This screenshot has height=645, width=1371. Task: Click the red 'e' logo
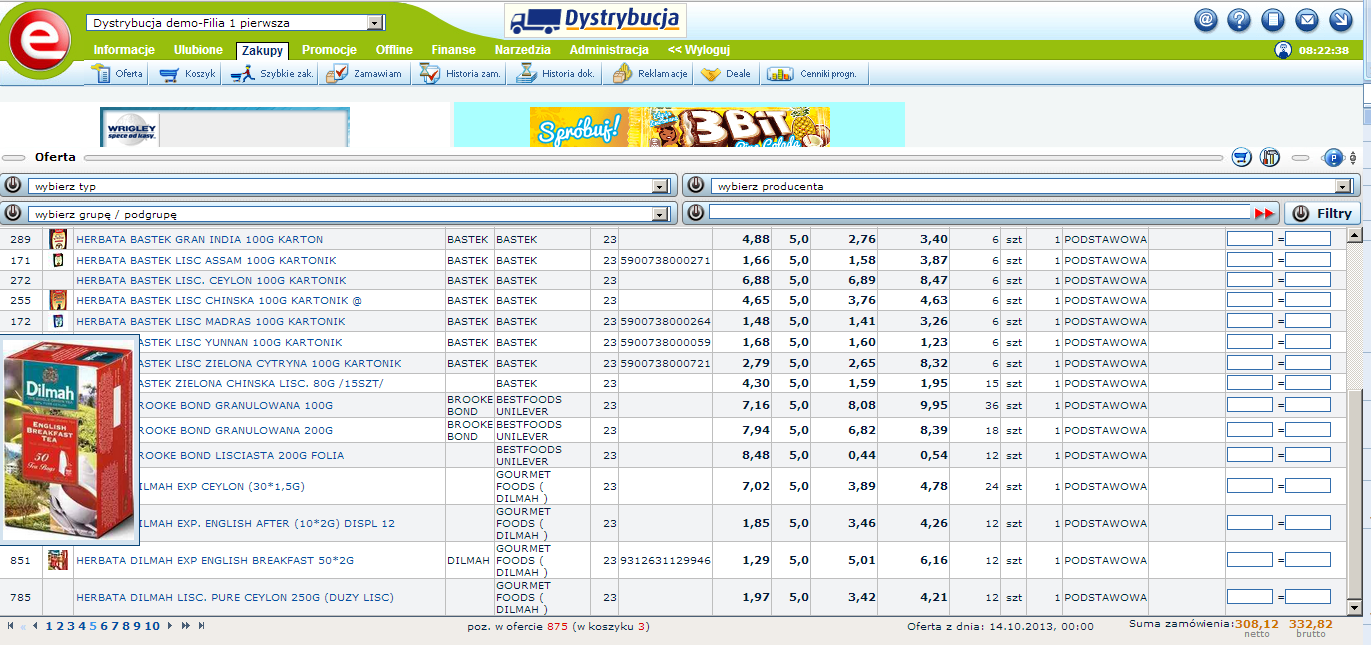[38, 42]
